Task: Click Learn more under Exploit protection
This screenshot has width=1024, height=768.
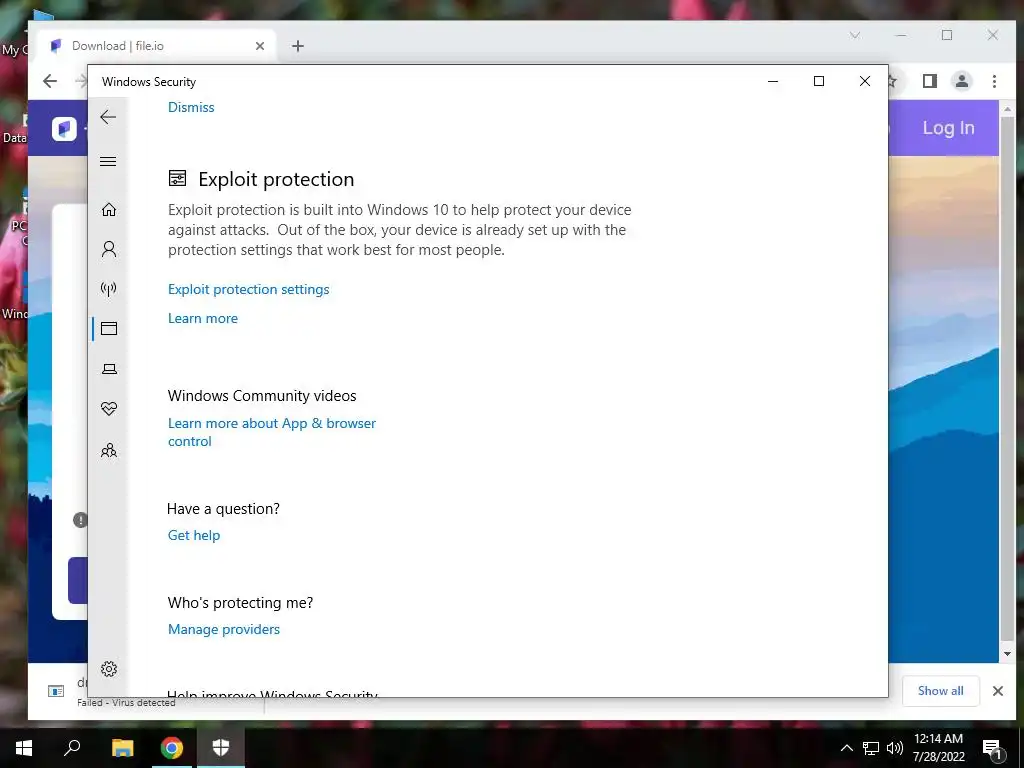Action: point(203,318)
